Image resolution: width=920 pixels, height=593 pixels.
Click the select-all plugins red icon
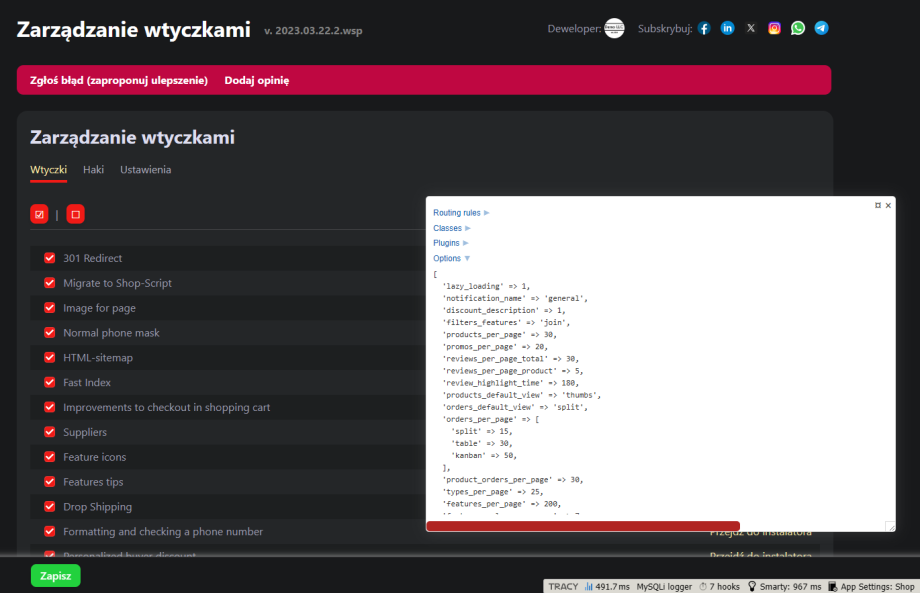(39, 214)
